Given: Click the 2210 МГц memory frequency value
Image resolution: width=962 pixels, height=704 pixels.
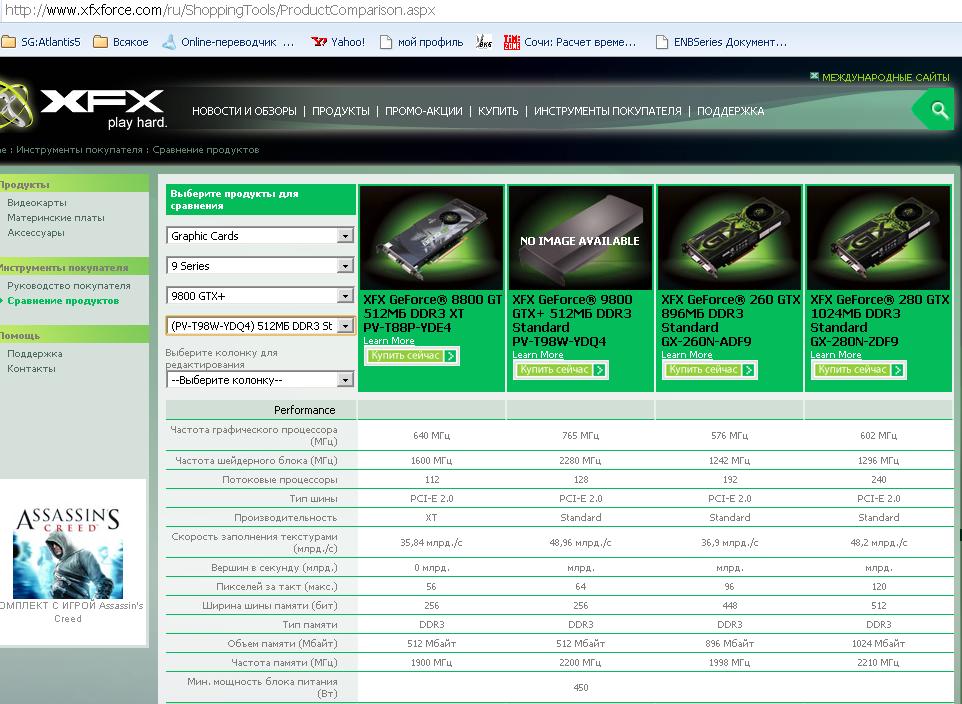Looking at the screenshot, I should (879, 663).
